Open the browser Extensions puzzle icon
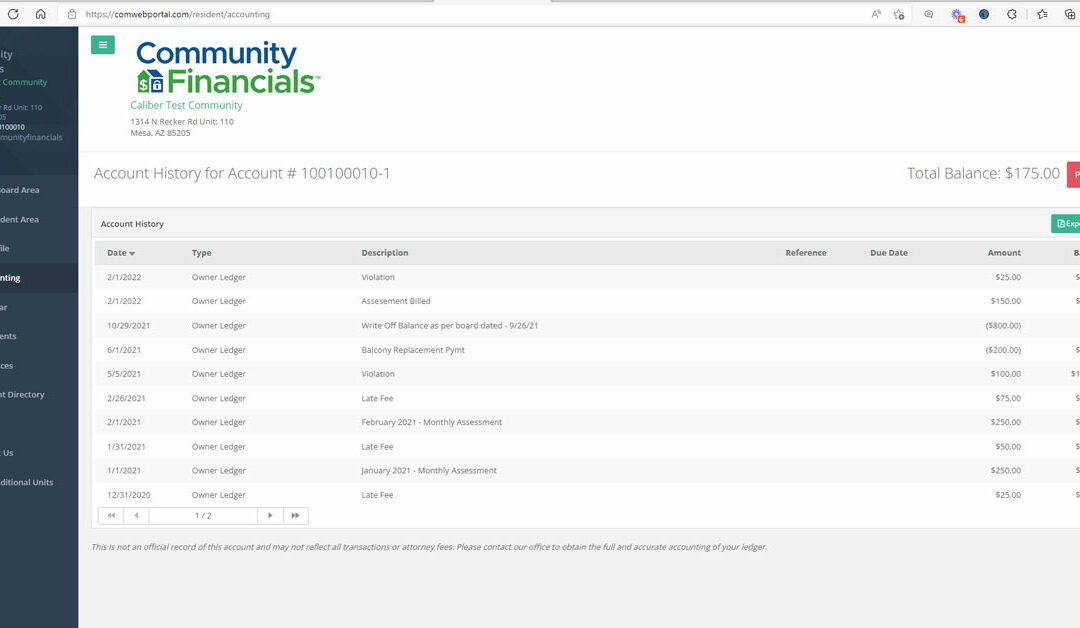1080x628 pixels. [1012, 14]
